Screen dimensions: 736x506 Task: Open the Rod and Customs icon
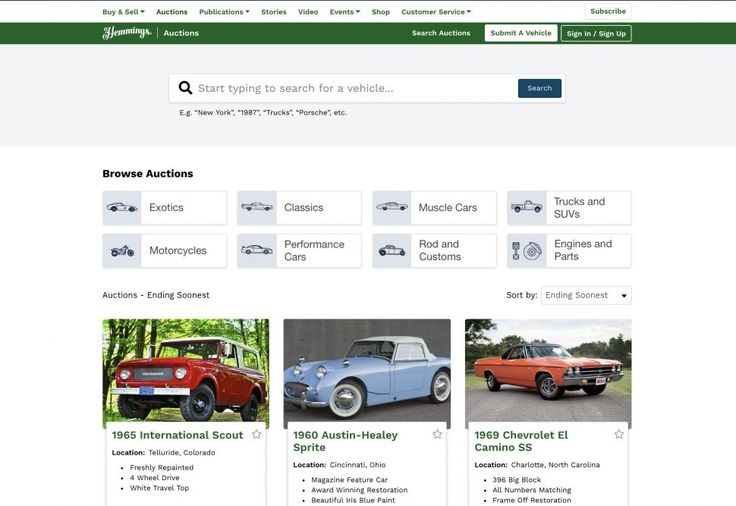point(392,251)
